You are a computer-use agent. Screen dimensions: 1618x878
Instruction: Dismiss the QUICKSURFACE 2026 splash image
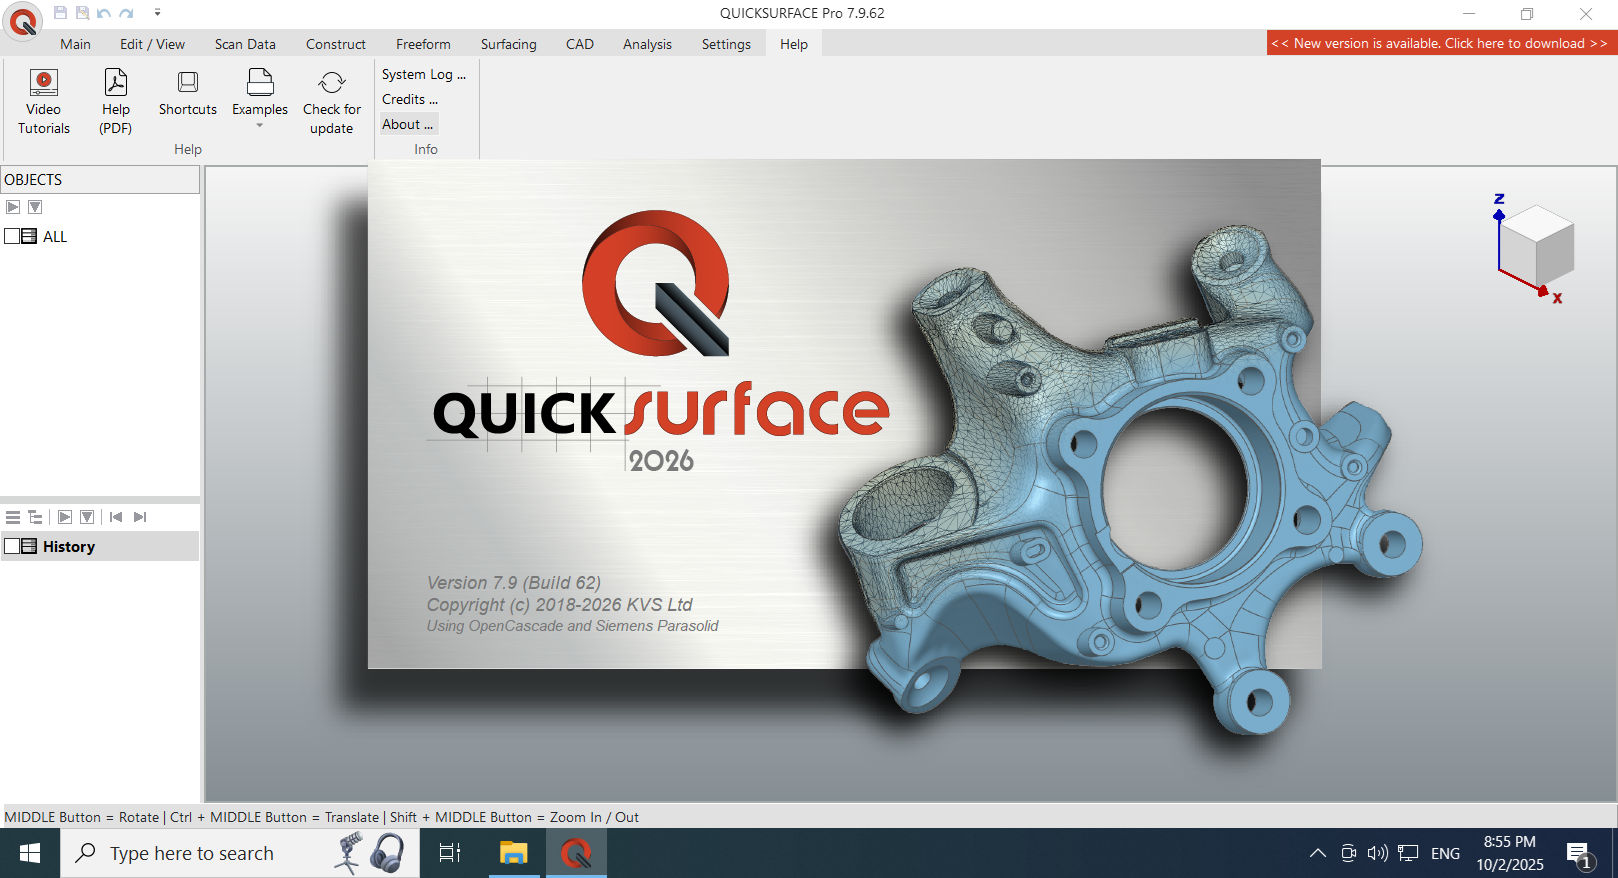coord(845,414)
